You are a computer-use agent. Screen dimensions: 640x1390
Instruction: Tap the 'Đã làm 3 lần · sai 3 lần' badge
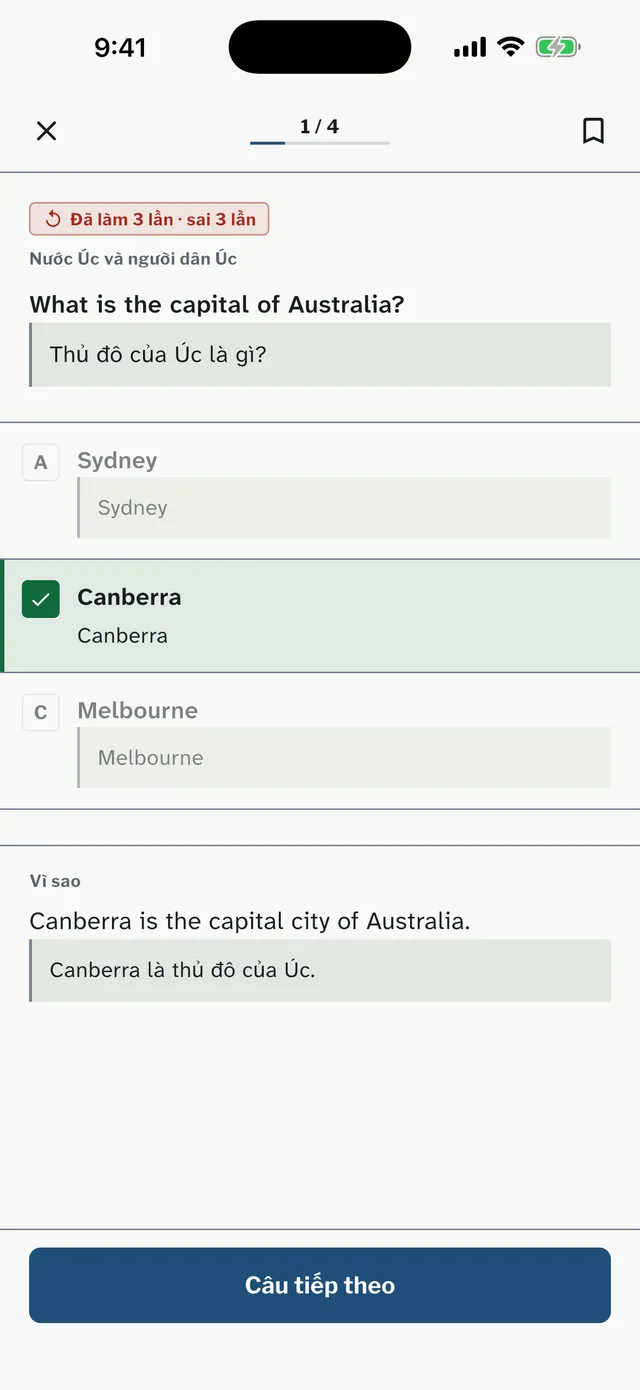click(x=149, y=219)
